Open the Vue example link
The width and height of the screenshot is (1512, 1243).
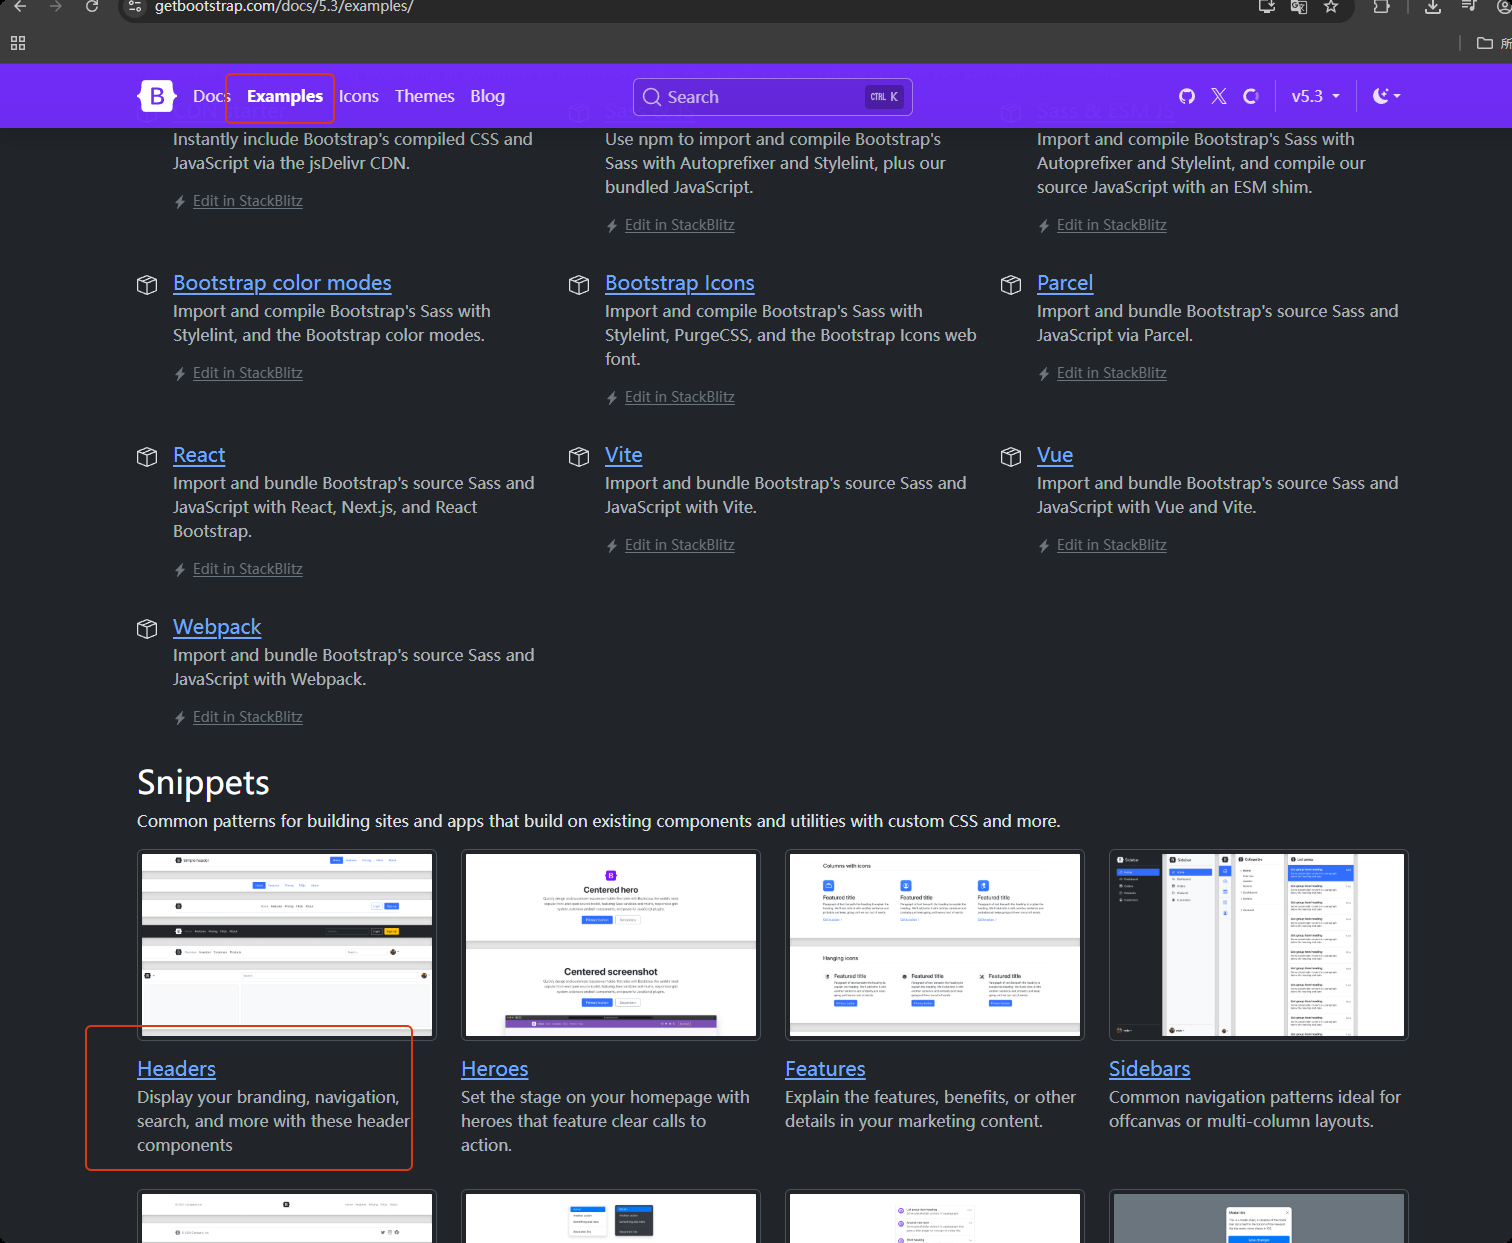coord(1055,455)
